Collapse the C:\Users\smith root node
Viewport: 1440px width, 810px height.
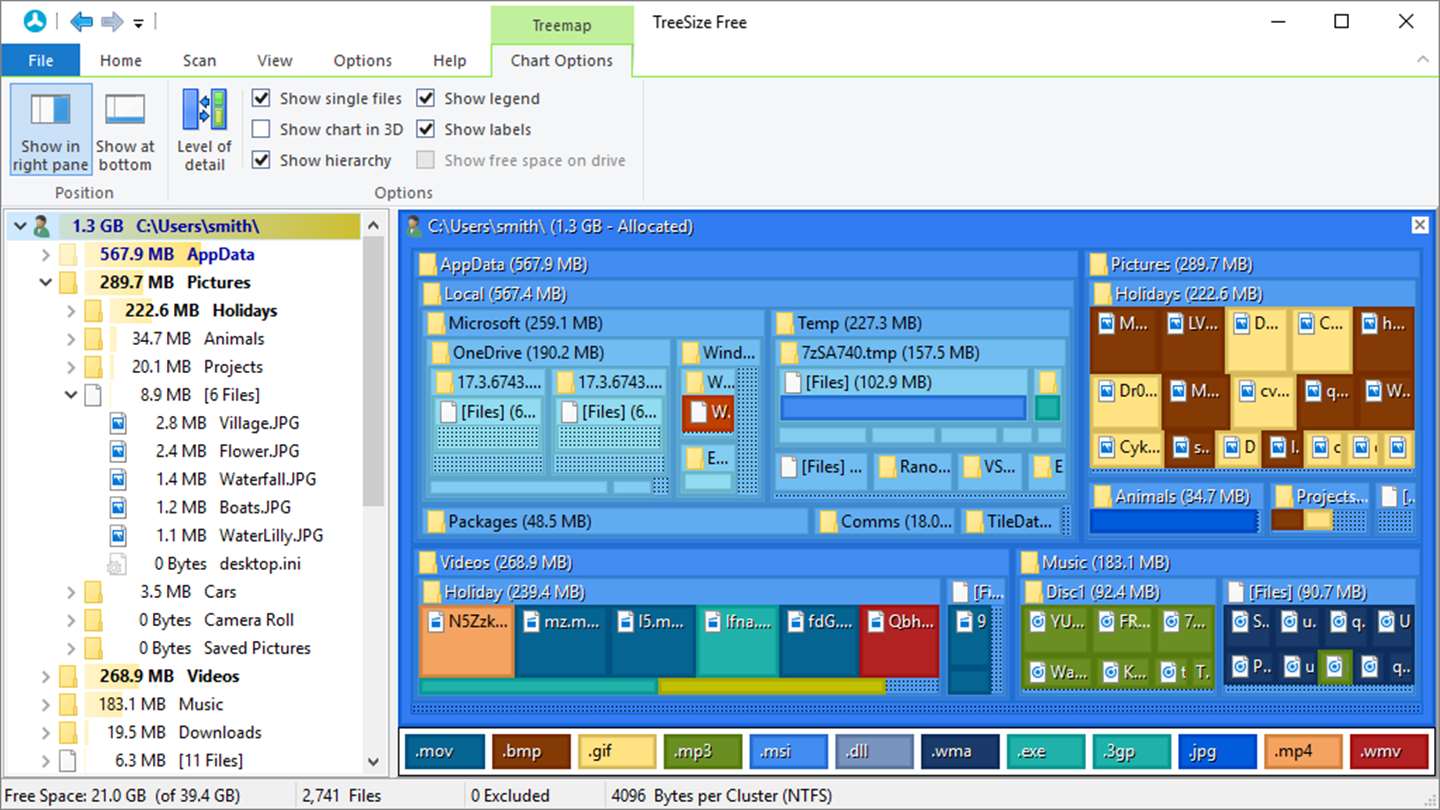[20, 226]
